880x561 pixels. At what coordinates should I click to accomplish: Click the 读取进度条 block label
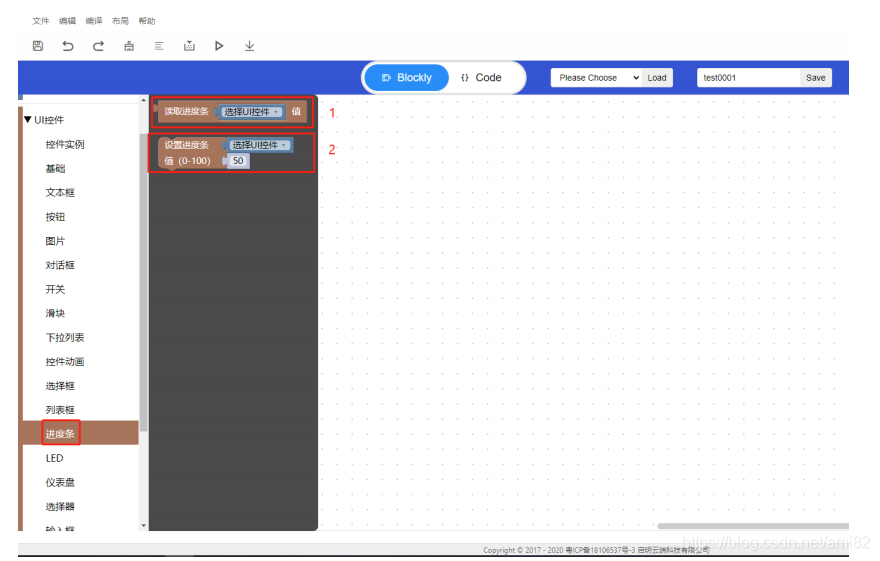click(x=186, y=111)
